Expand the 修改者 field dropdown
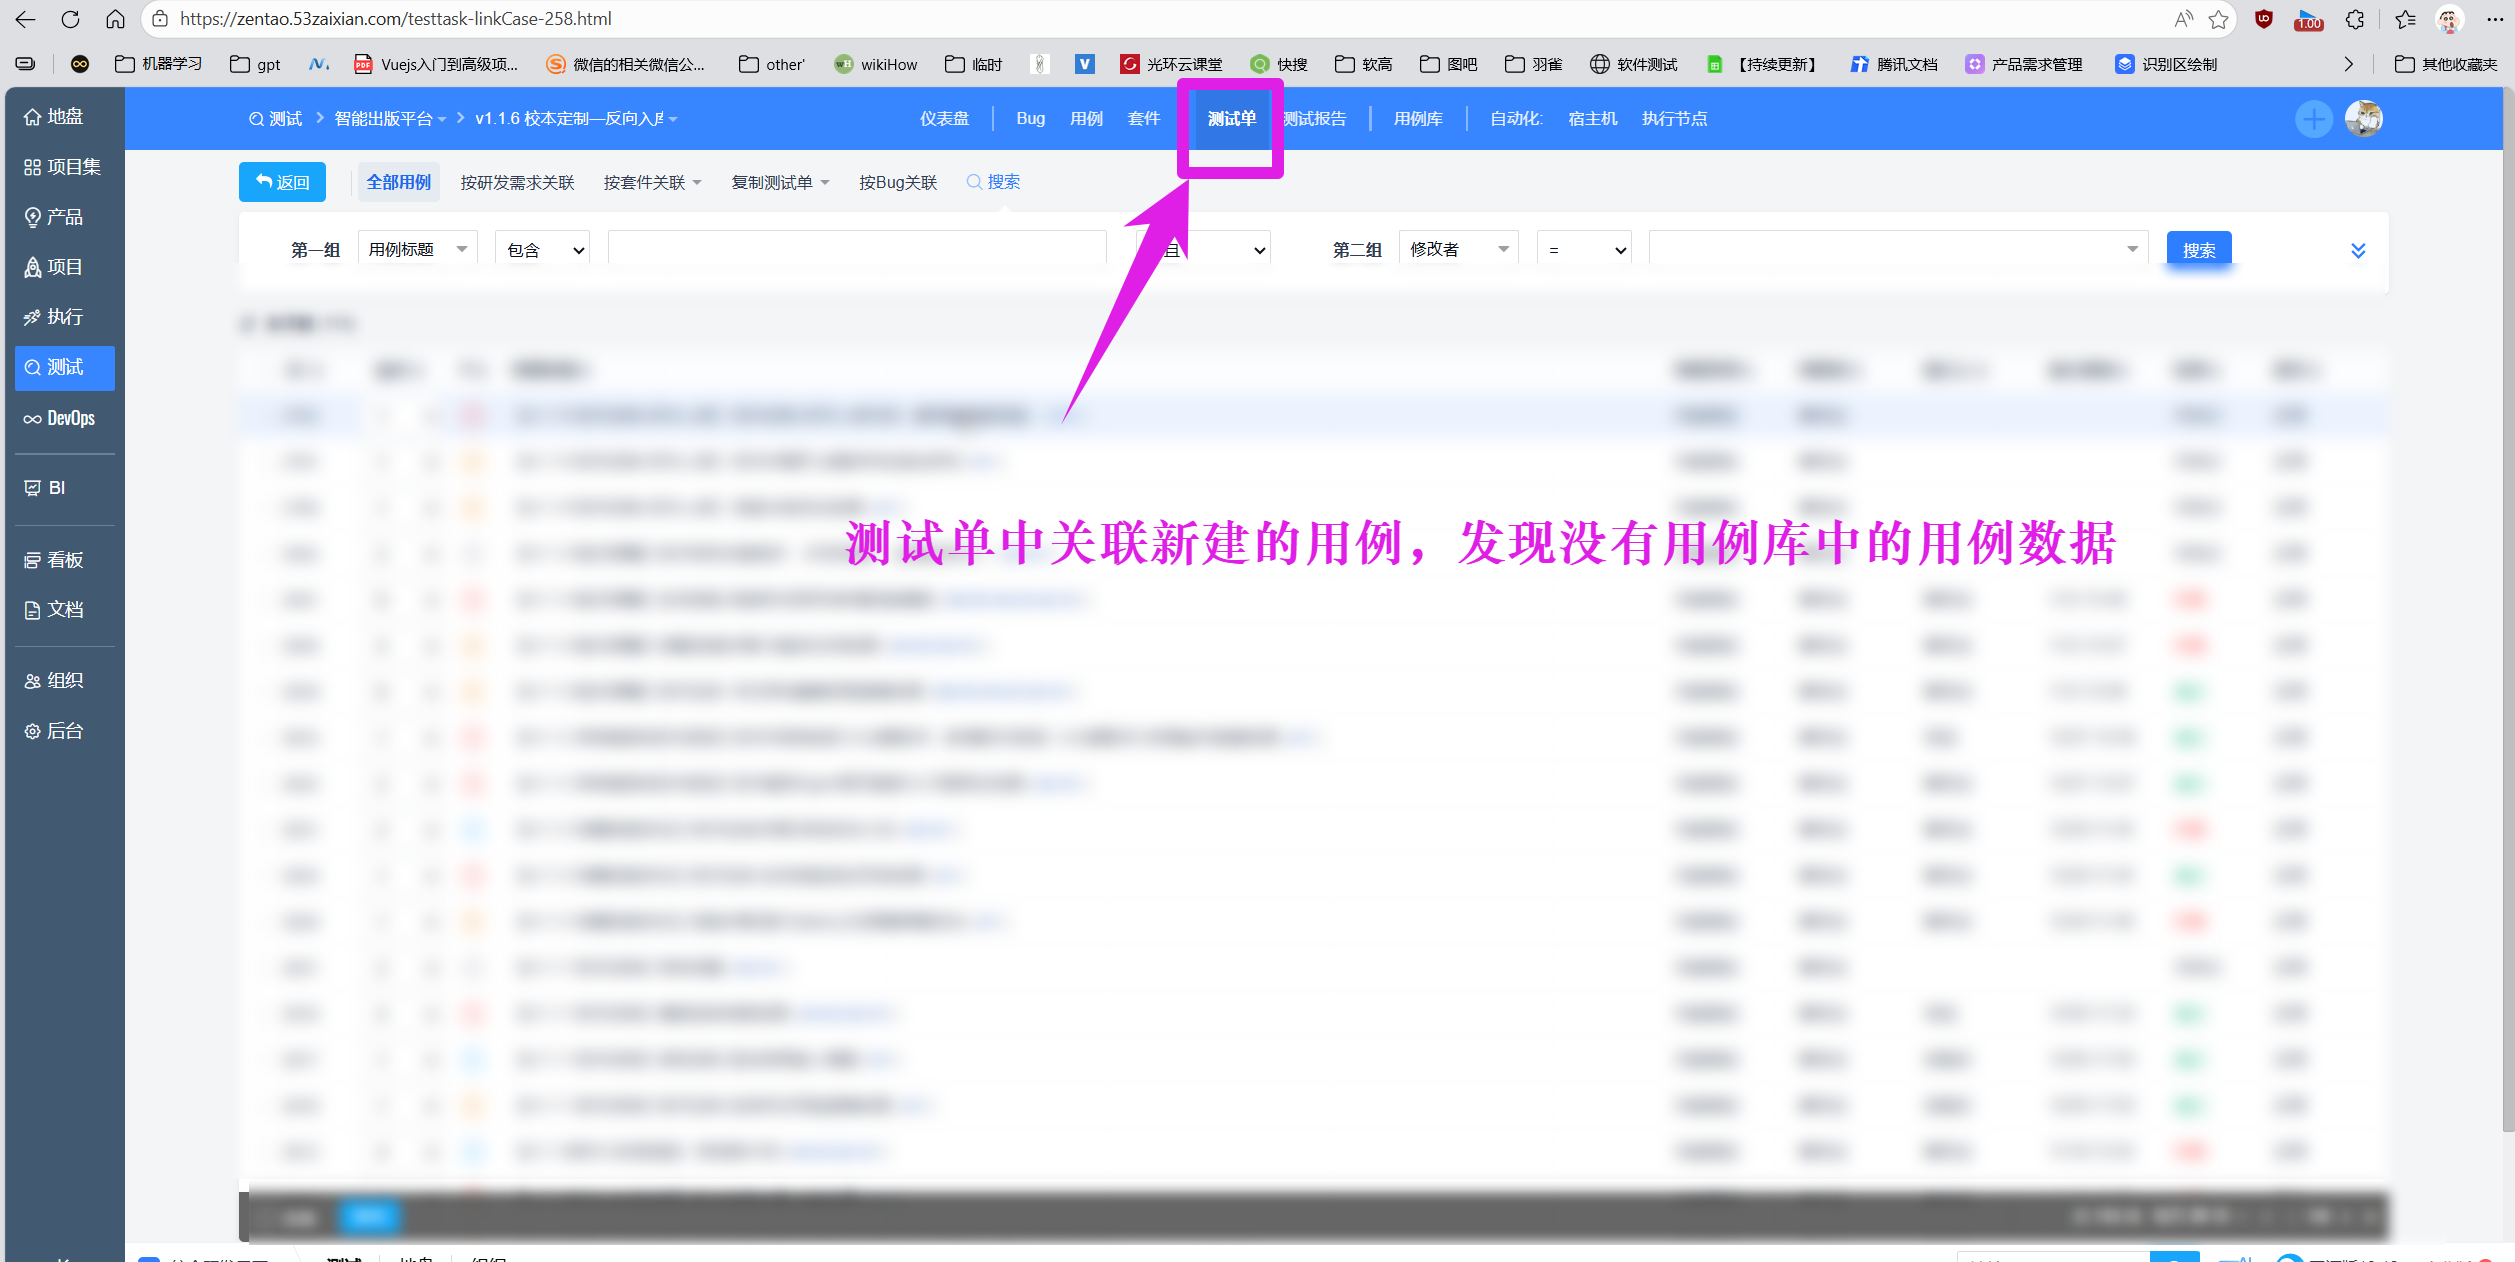 1458,249
